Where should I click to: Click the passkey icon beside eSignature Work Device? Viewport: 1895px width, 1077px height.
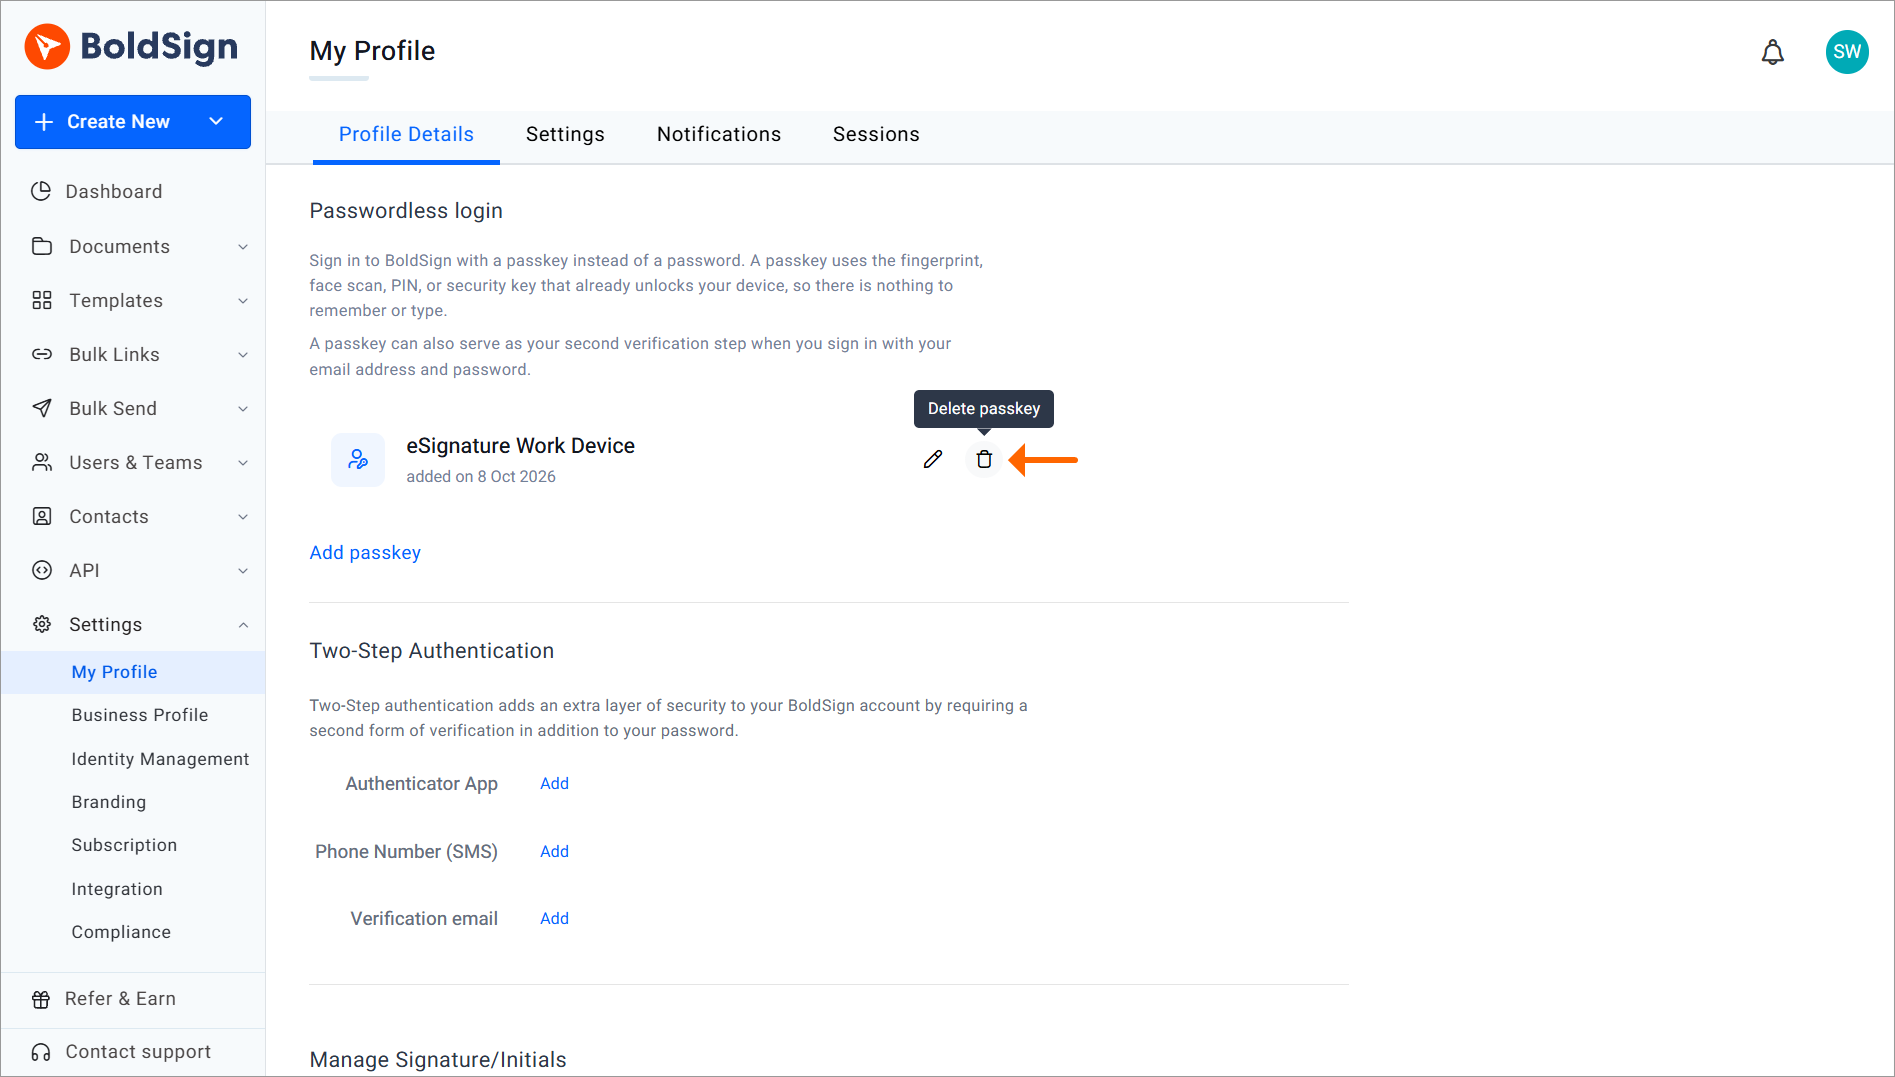pyautogui.click(x=358, y=460)
